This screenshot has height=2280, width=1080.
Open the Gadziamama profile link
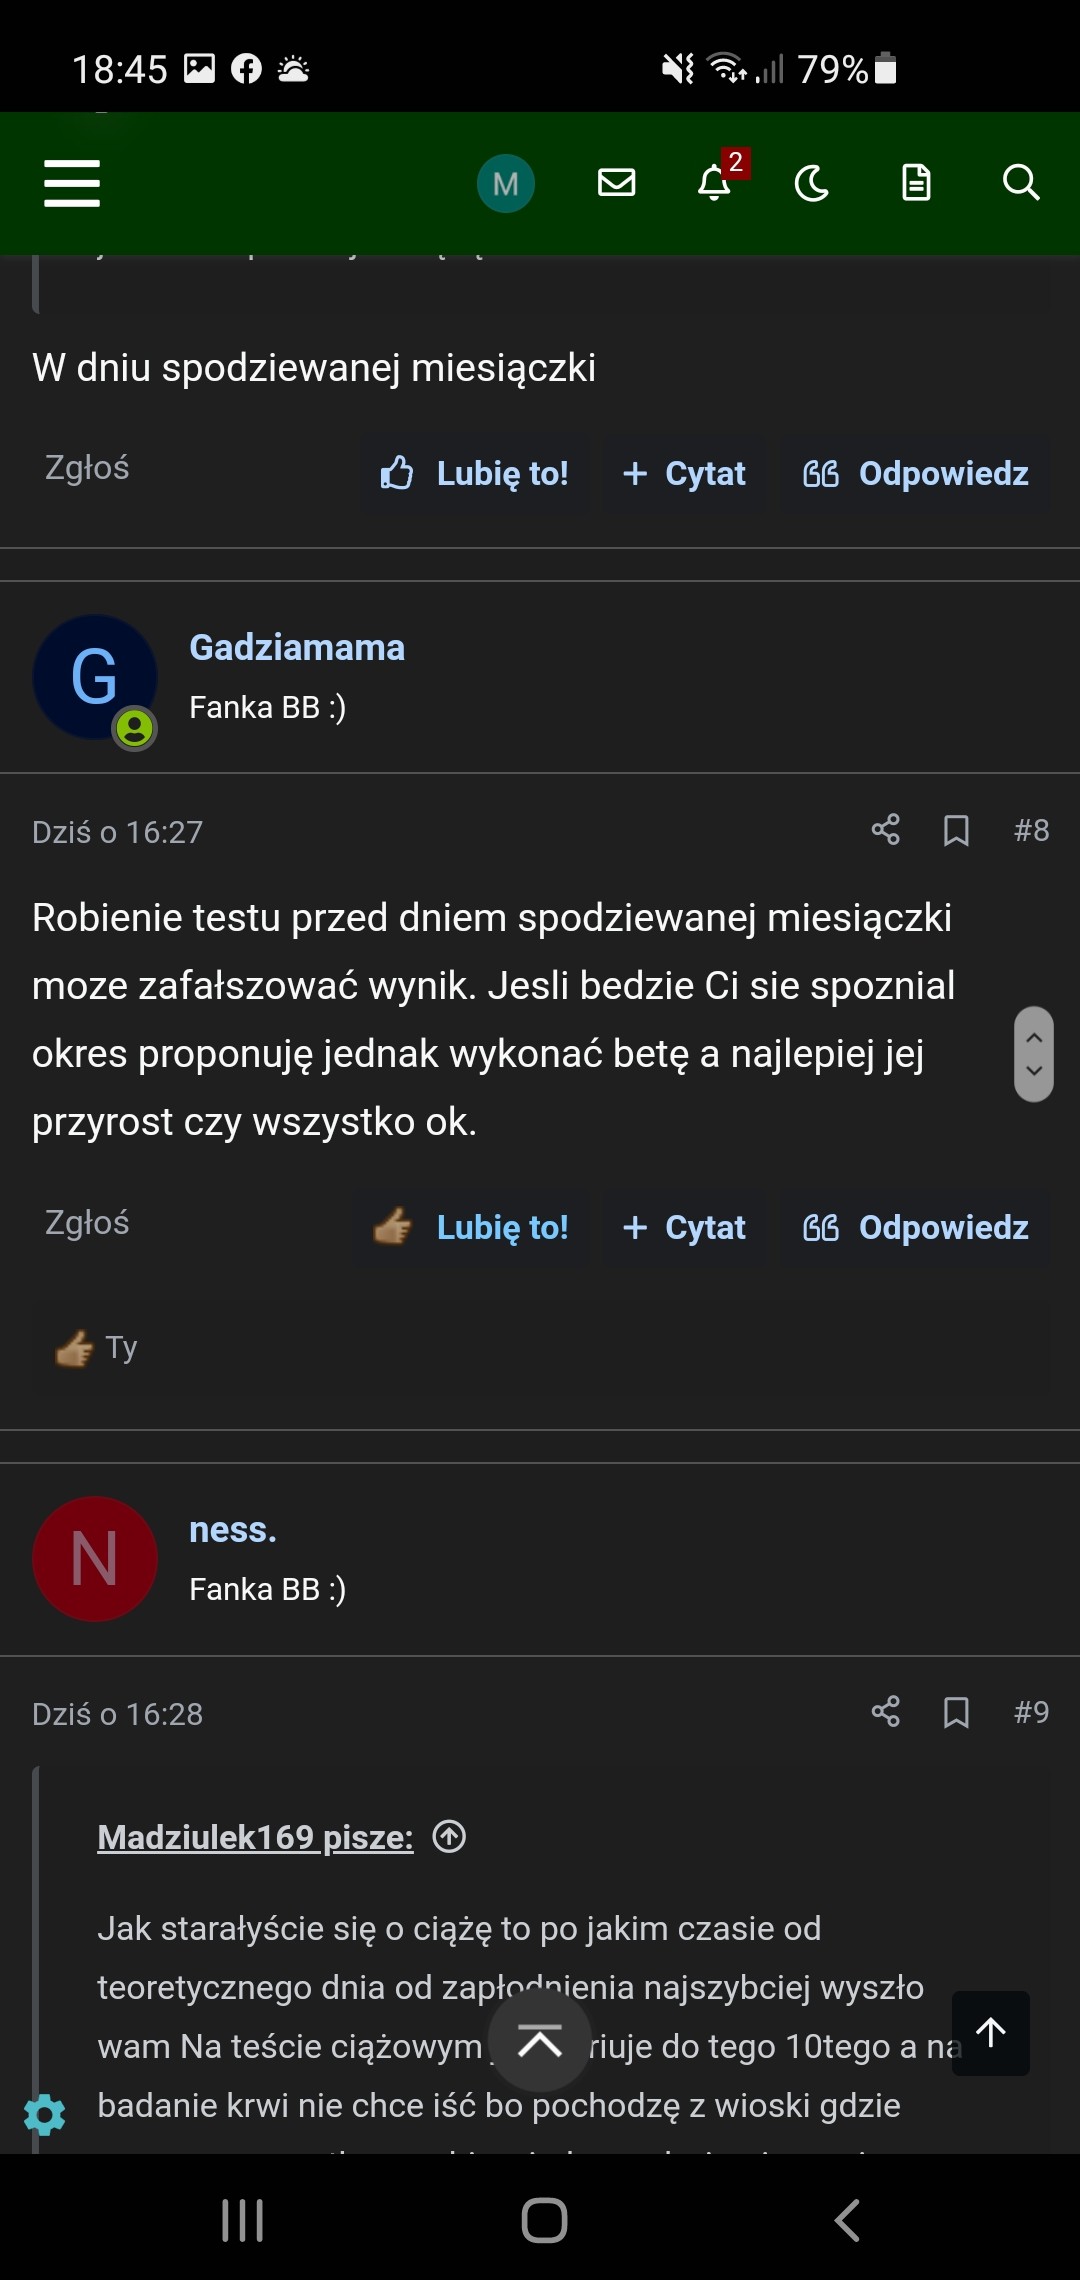coord(297,648)
